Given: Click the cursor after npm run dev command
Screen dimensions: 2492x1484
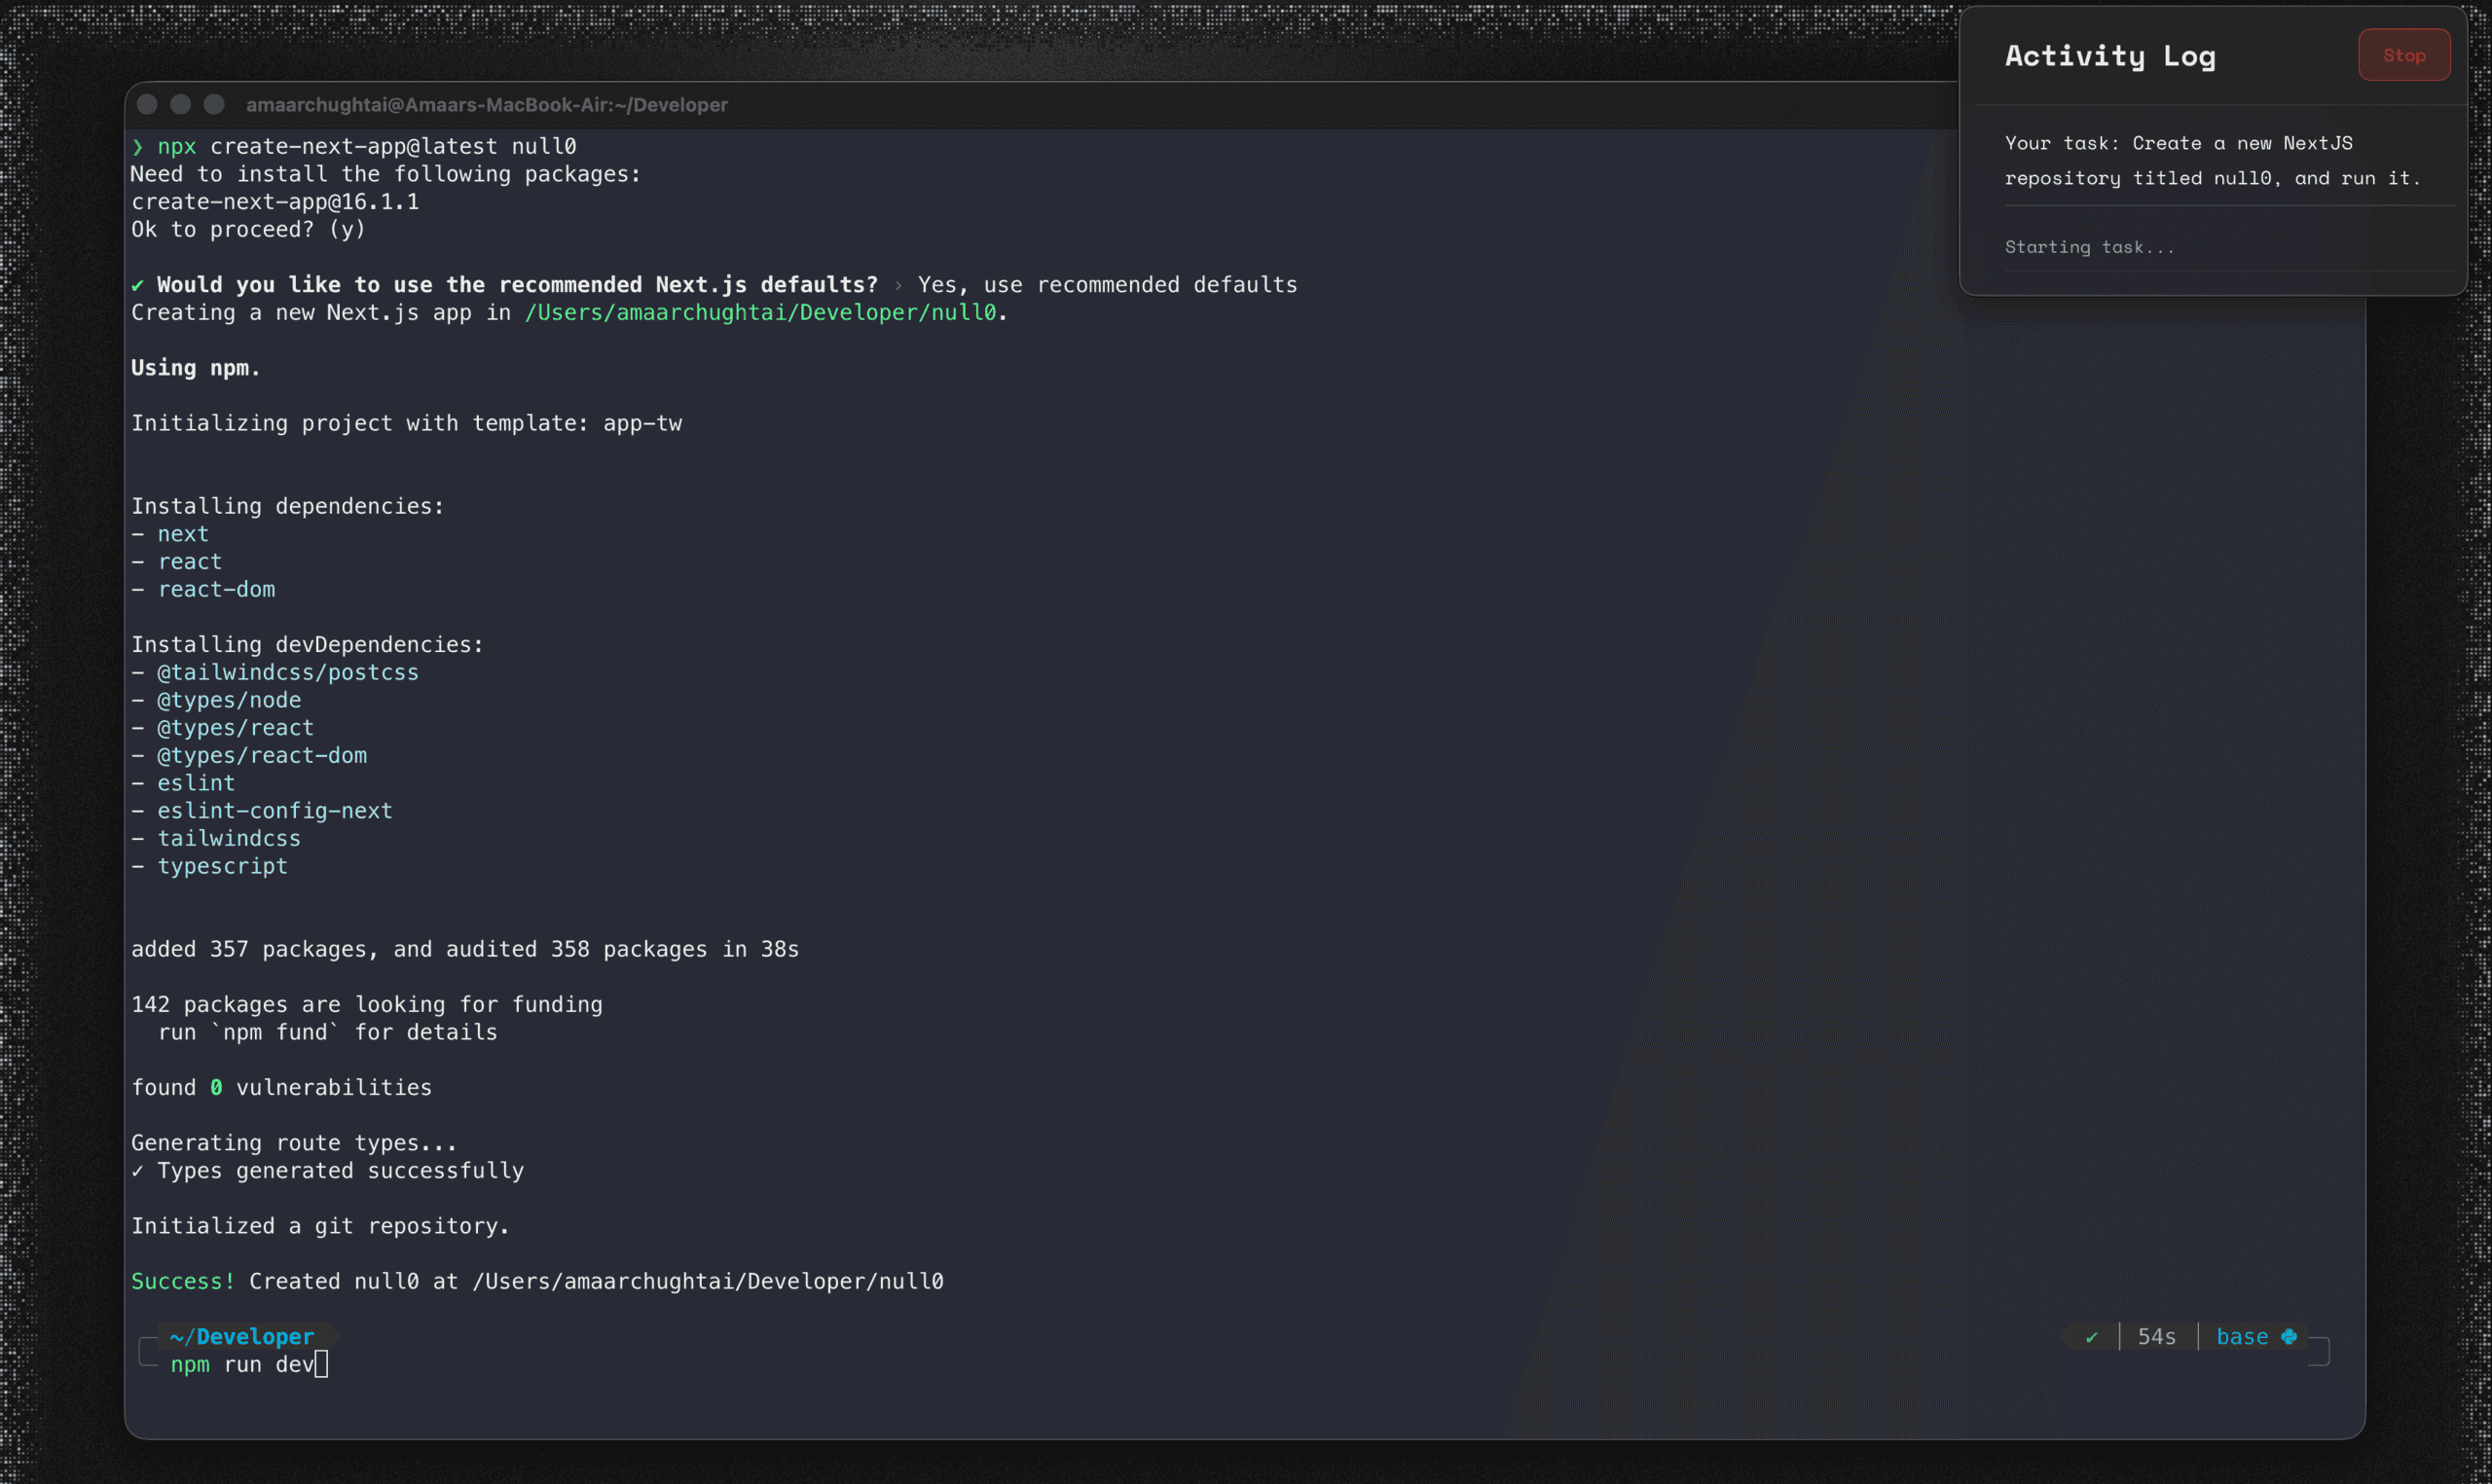Looking at the screenshot, I should coord(322,1363).
